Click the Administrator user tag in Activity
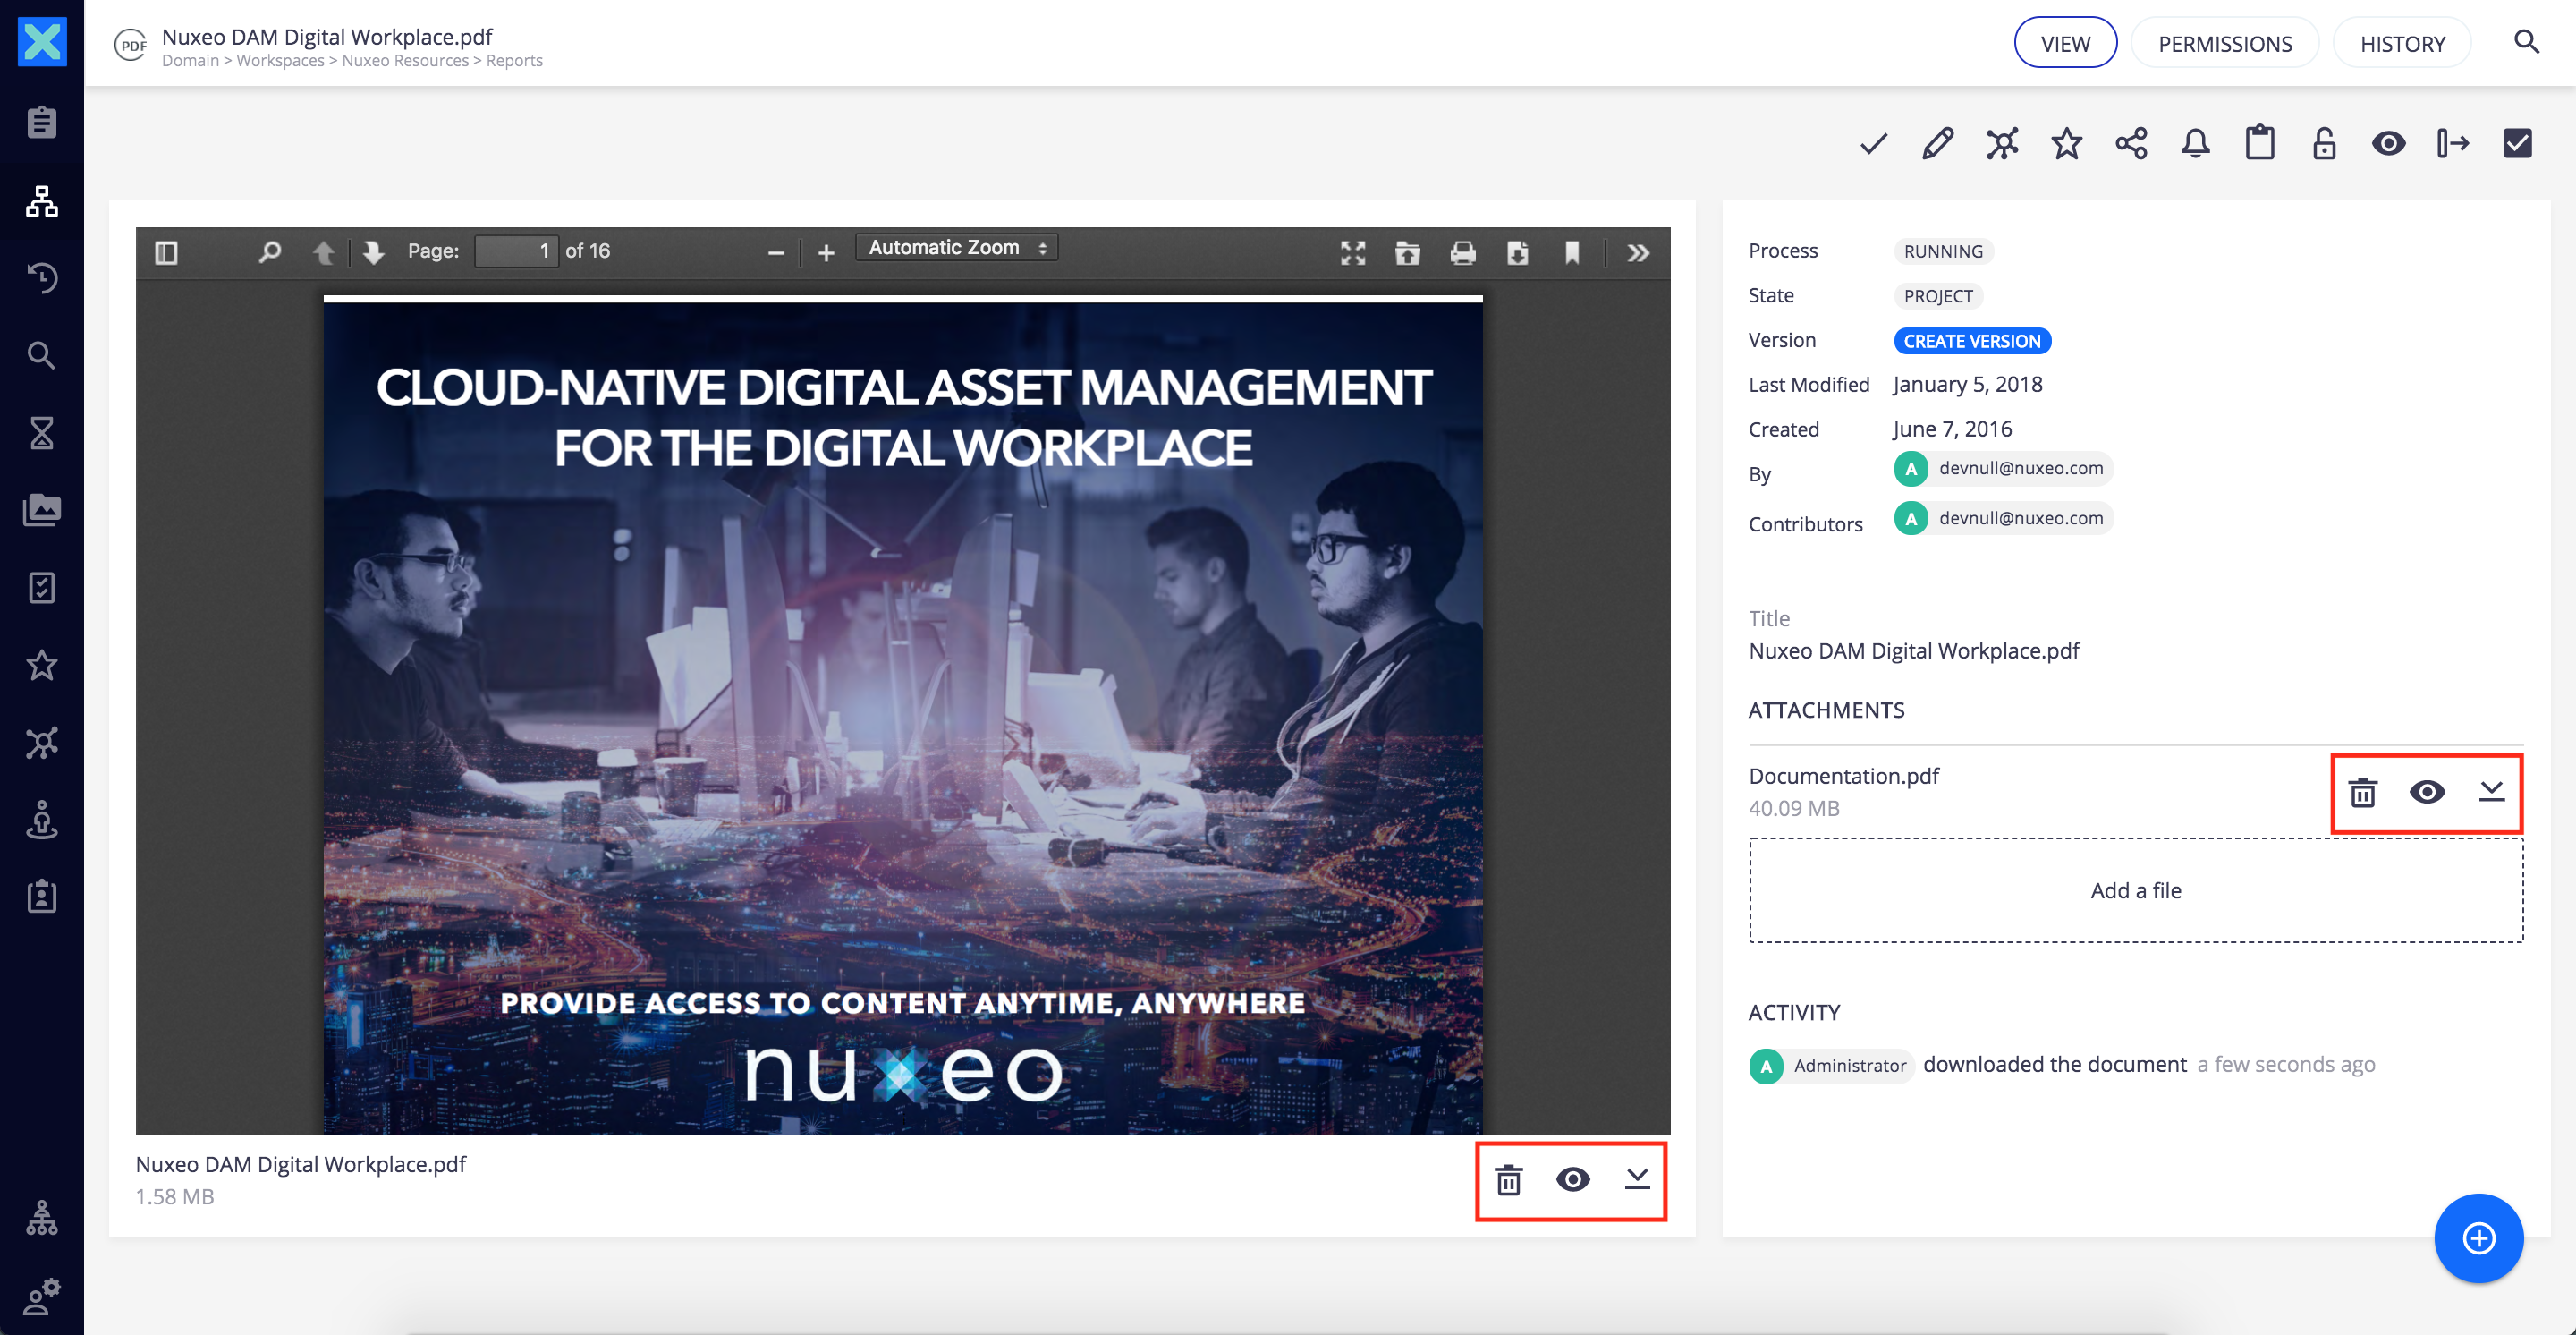This screenshot has width=2576, height=1335. pyautogui.click(x=1831, y=1066)
